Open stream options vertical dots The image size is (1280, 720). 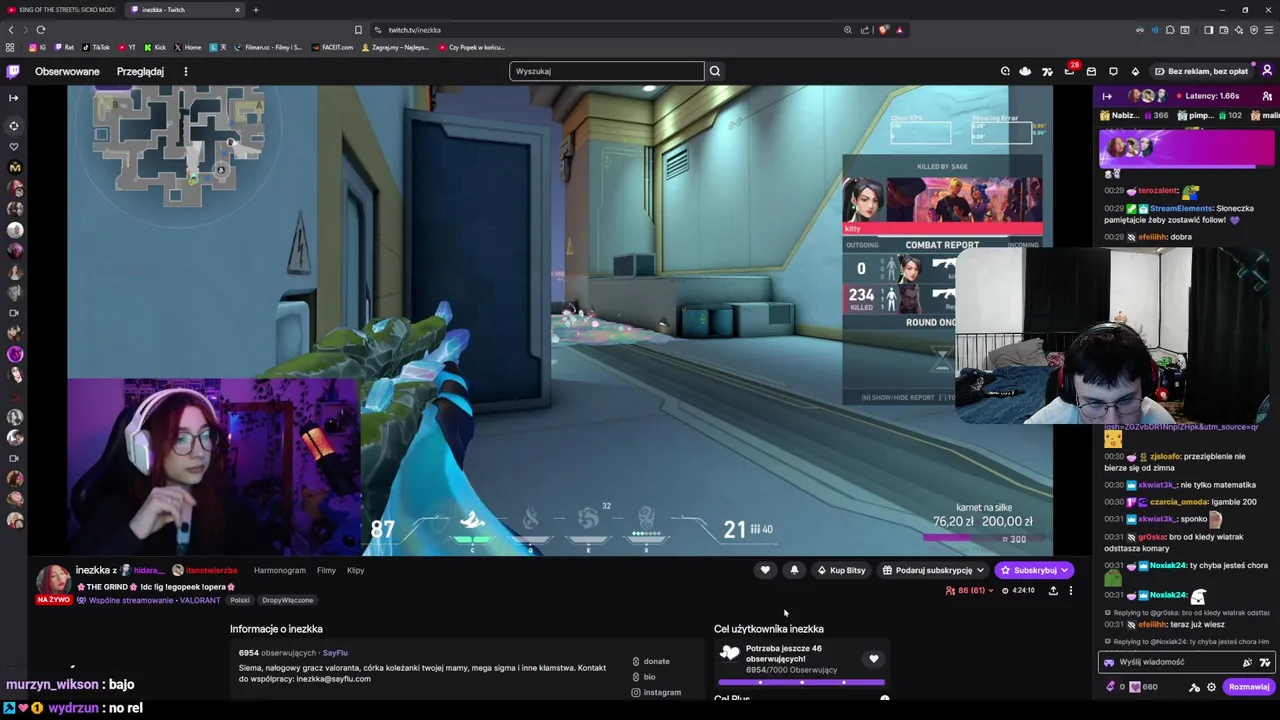(1070, 590)
